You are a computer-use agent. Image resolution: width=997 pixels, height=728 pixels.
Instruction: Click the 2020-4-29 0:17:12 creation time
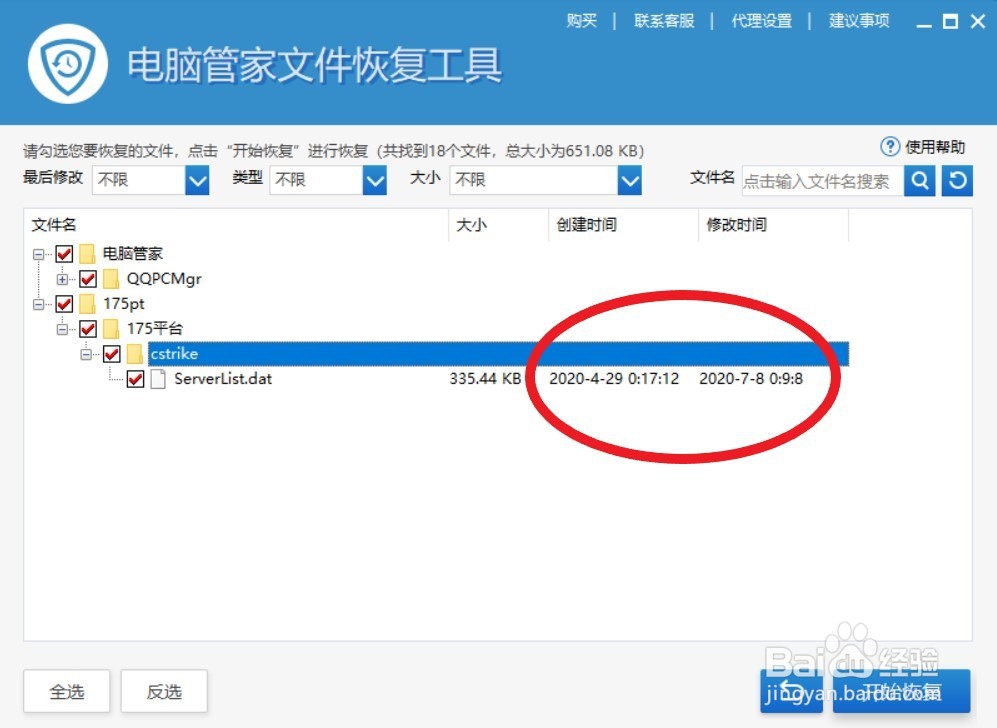pyautogui.click(x=614, y=379)
